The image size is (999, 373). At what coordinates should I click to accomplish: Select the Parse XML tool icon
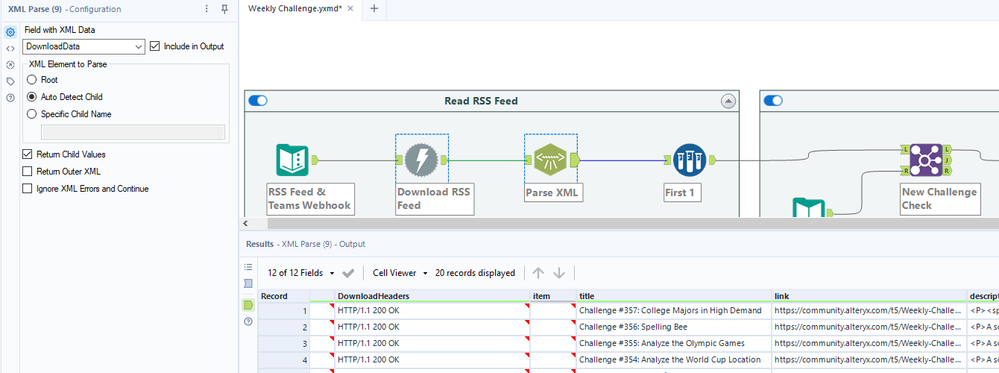click(550, 160)
